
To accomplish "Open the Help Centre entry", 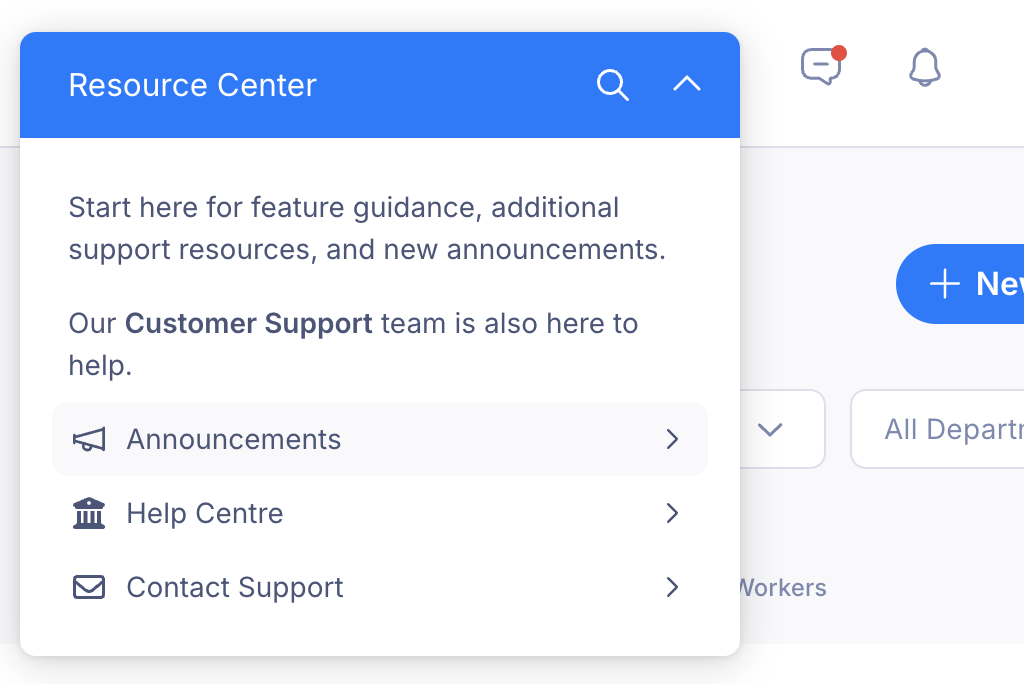I will pyautogui.click(x=380, y=513).
